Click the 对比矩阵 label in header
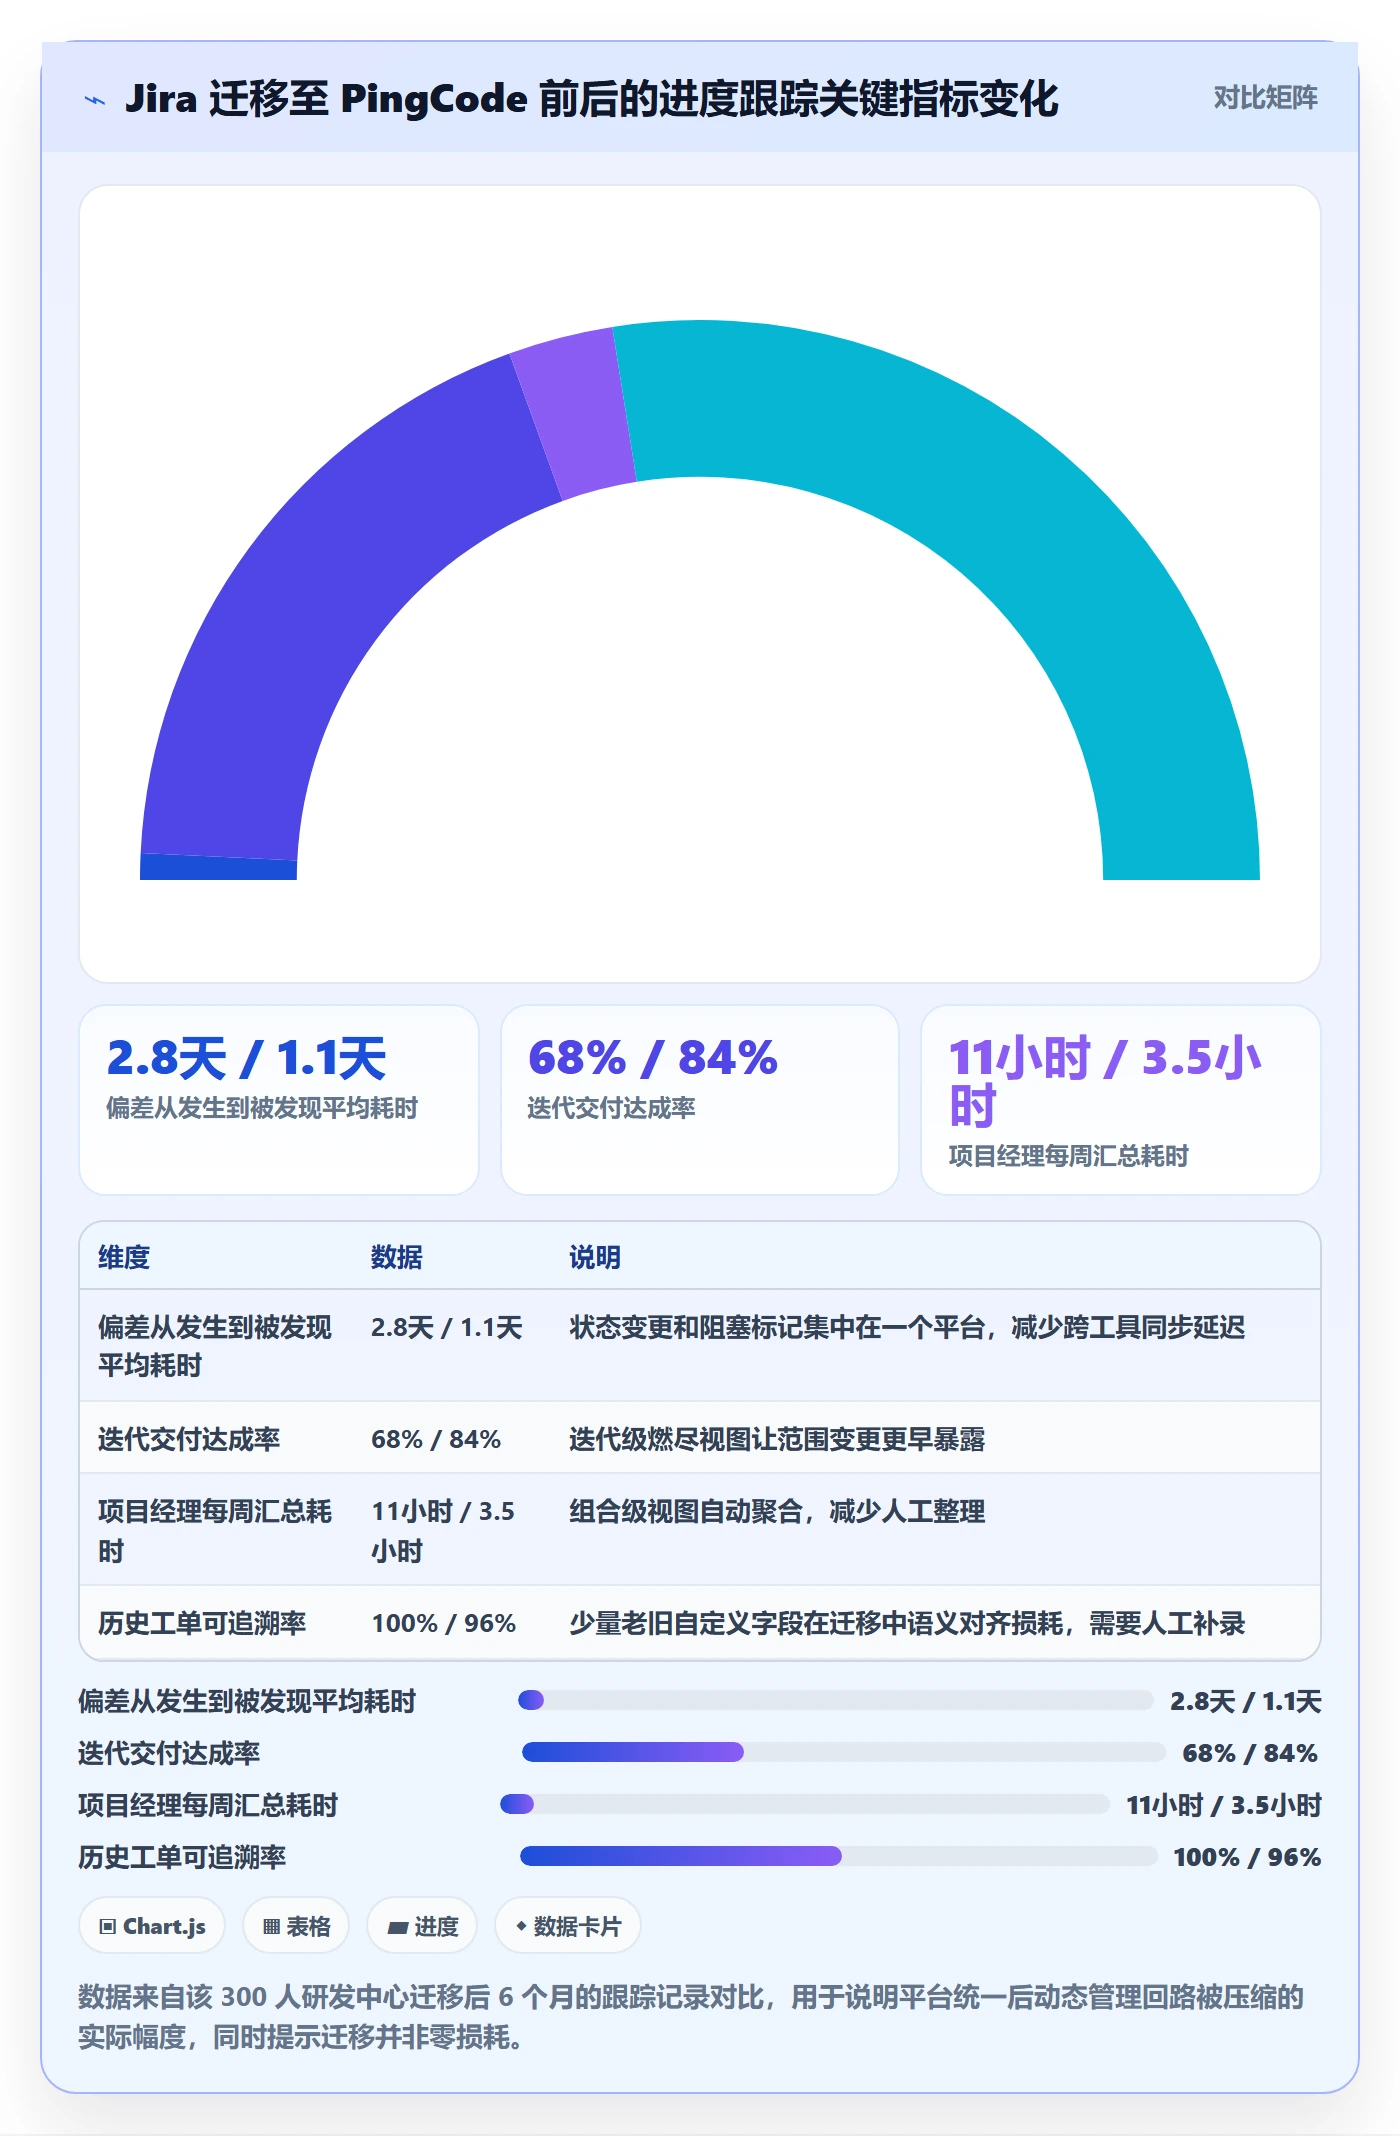 [x=1265, y=98]
